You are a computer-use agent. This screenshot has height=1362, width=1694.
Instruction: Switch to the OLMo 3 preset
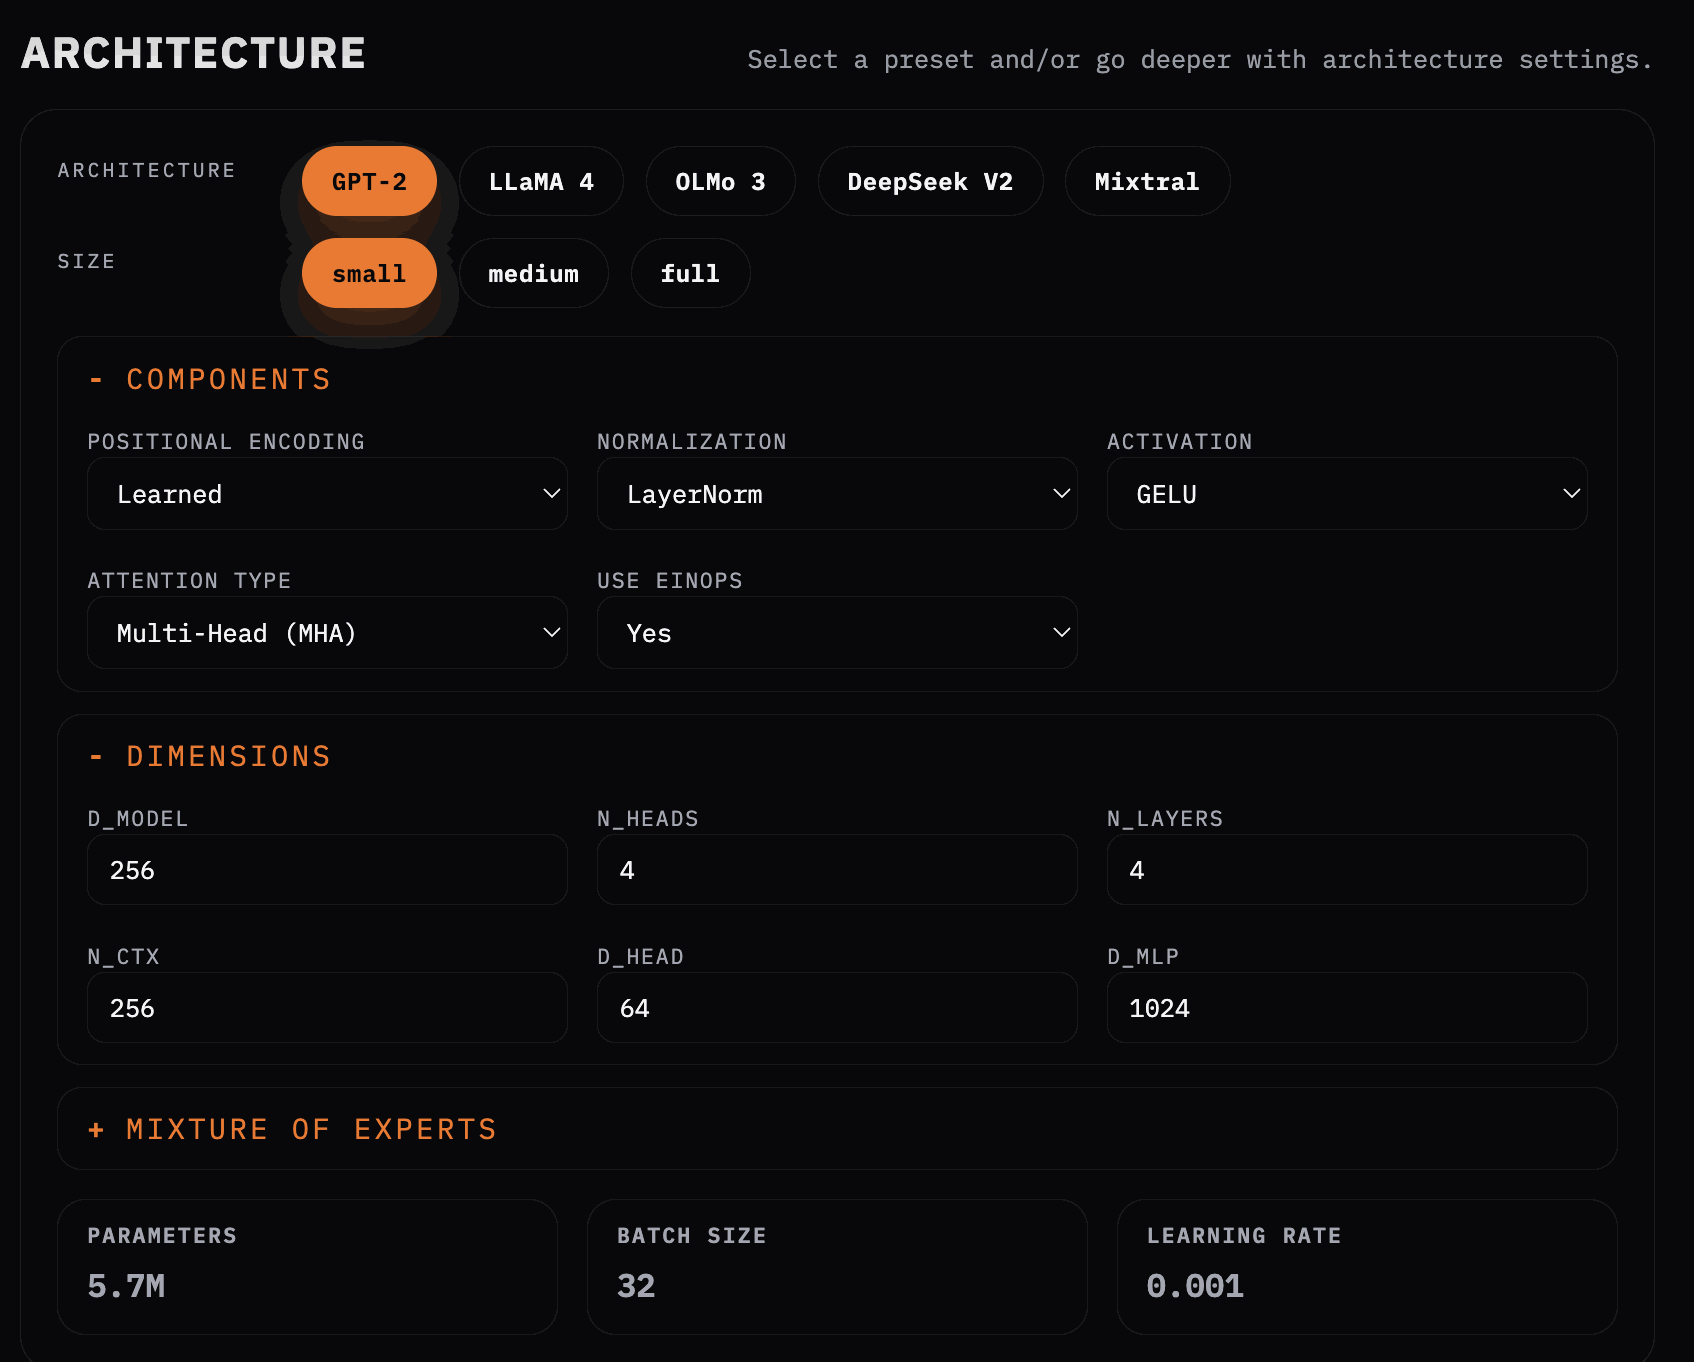tap(720, 182)
